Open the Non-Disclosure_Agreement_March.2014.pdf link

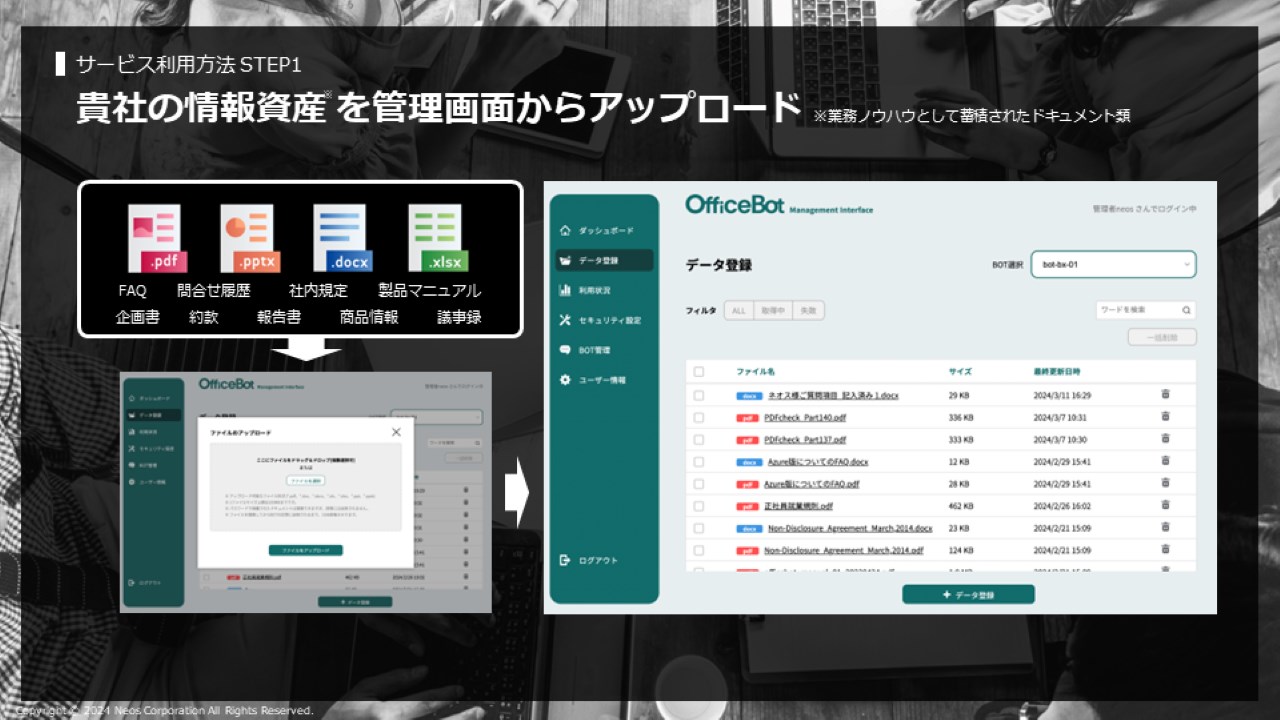click(x=844, y=550)
